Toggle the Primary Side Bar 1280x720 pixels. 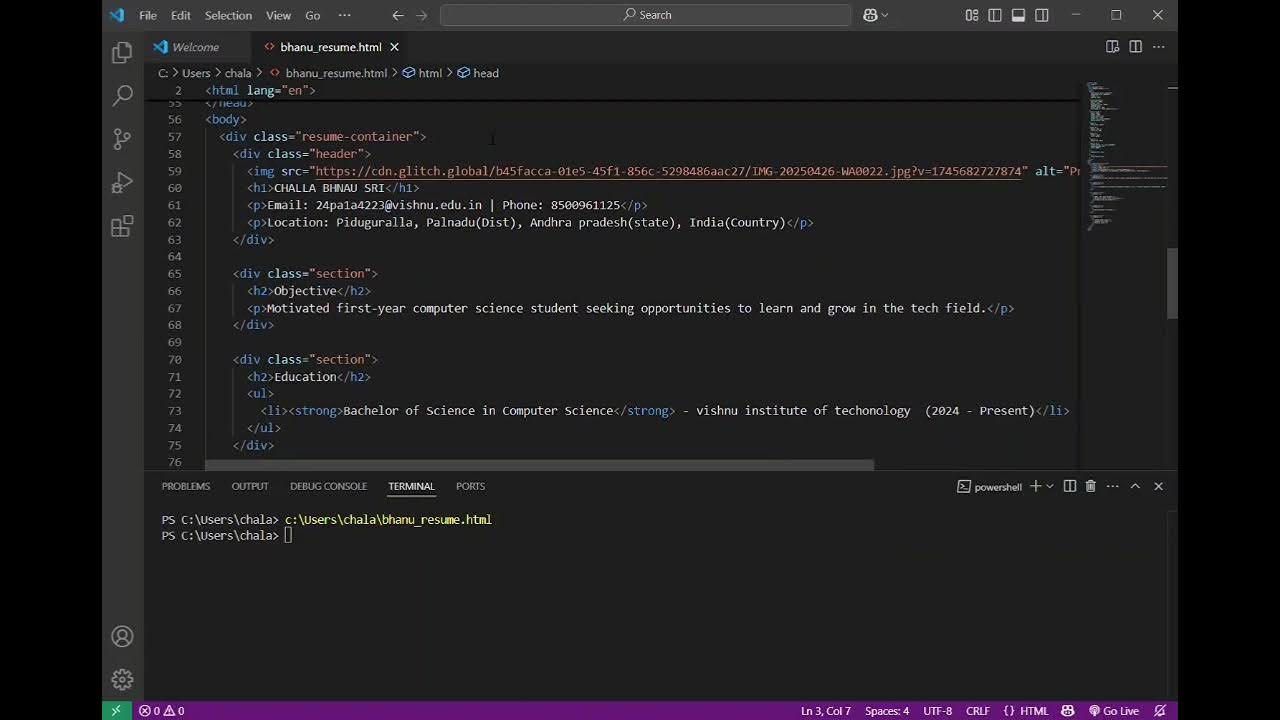995,15
